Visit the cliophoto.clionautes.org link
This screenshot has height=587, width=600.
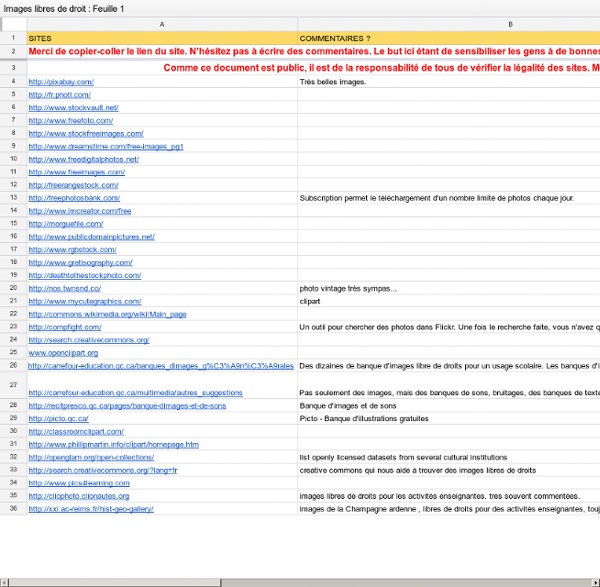(79, 496)
